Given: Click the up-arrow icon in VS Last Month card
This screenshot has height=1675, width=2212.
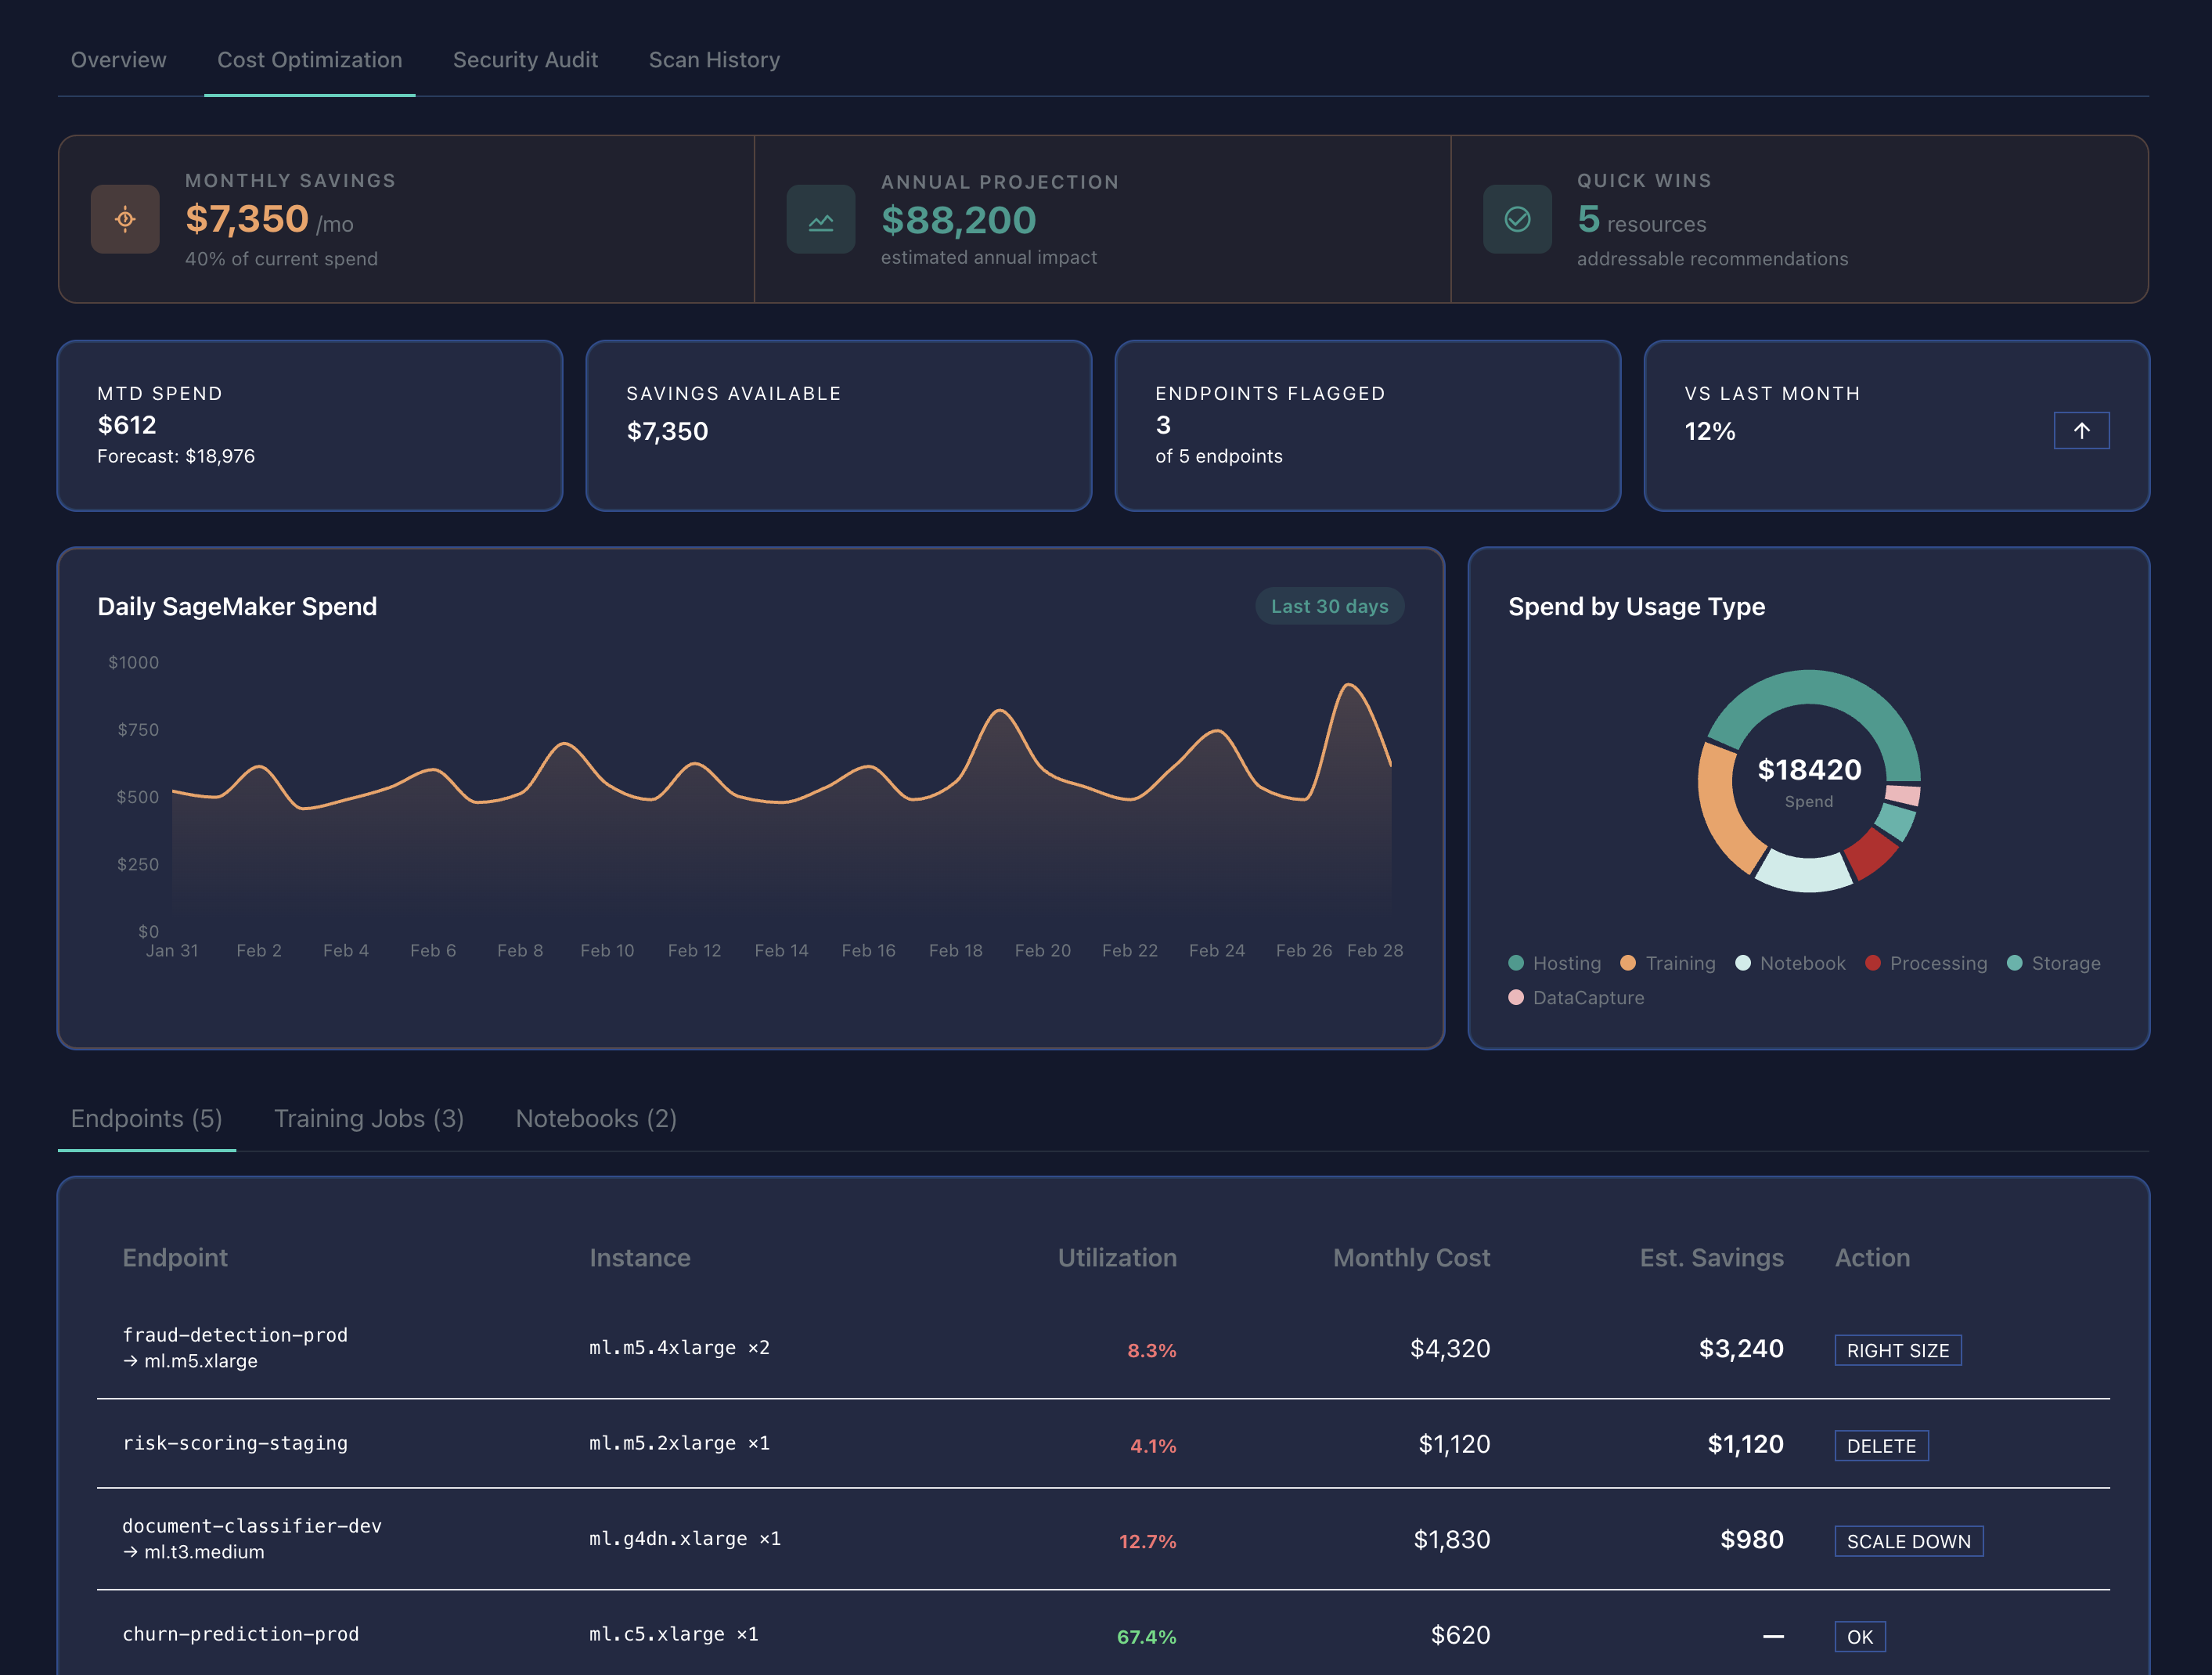Looking at the screenshot, I should (2081, 430).
